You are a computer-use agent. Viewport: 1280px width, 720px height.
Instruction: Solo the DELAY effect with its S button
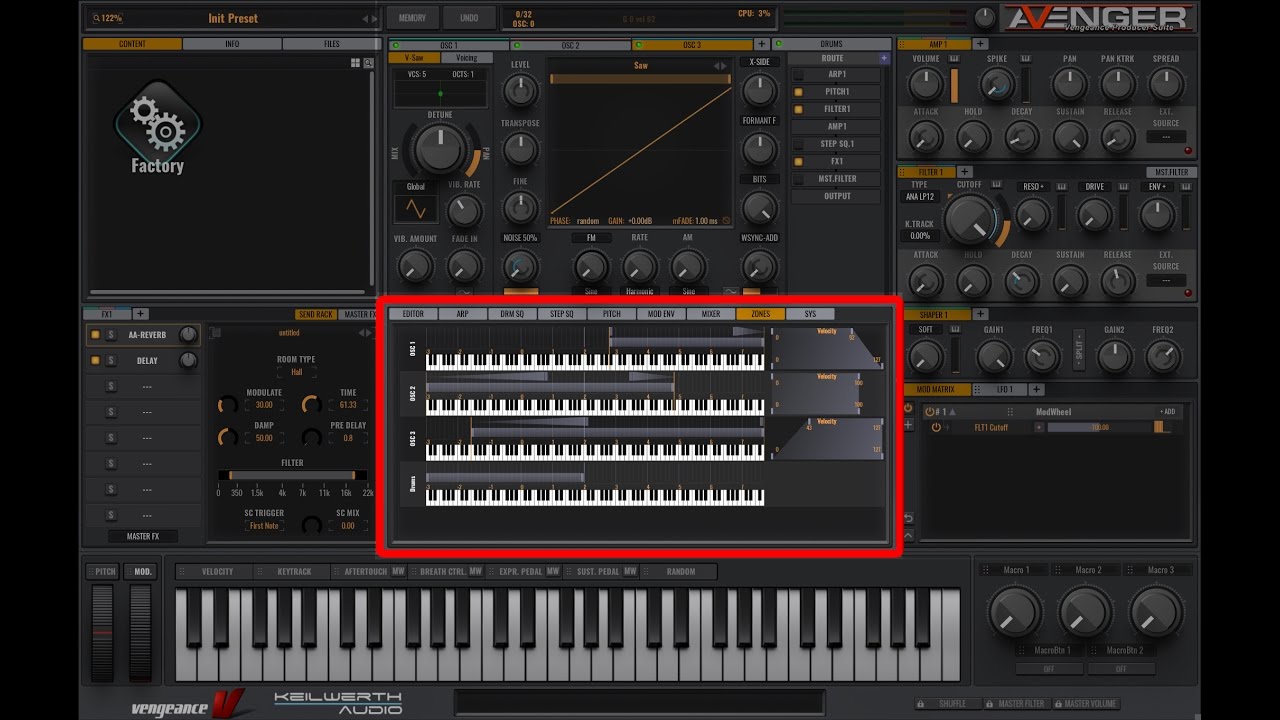point(110,361)
